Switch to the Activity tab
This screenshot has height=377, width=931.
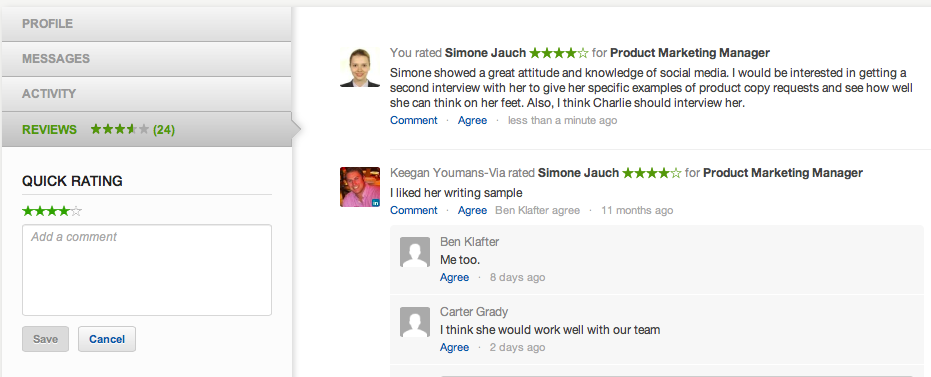click(147, 94)
